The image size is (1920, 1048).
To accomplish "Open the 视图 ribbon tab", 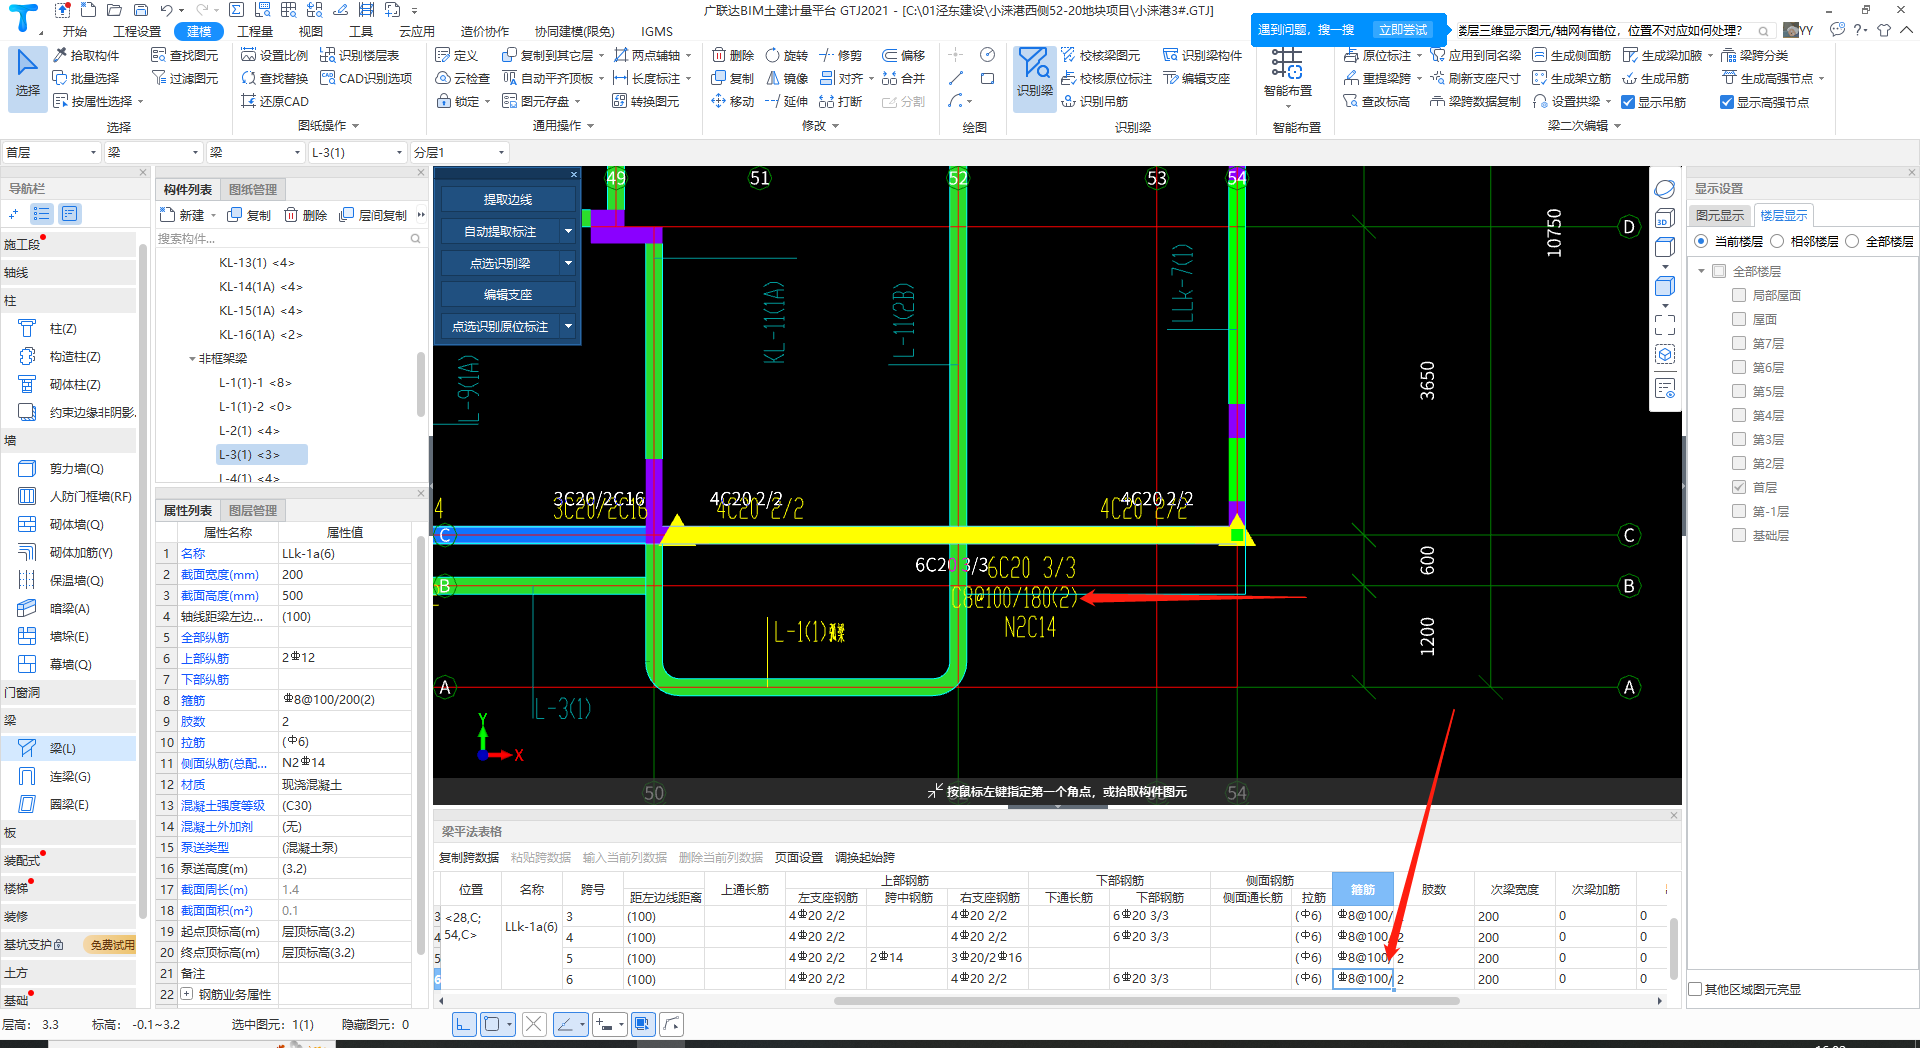I will (x=311, y=31).
